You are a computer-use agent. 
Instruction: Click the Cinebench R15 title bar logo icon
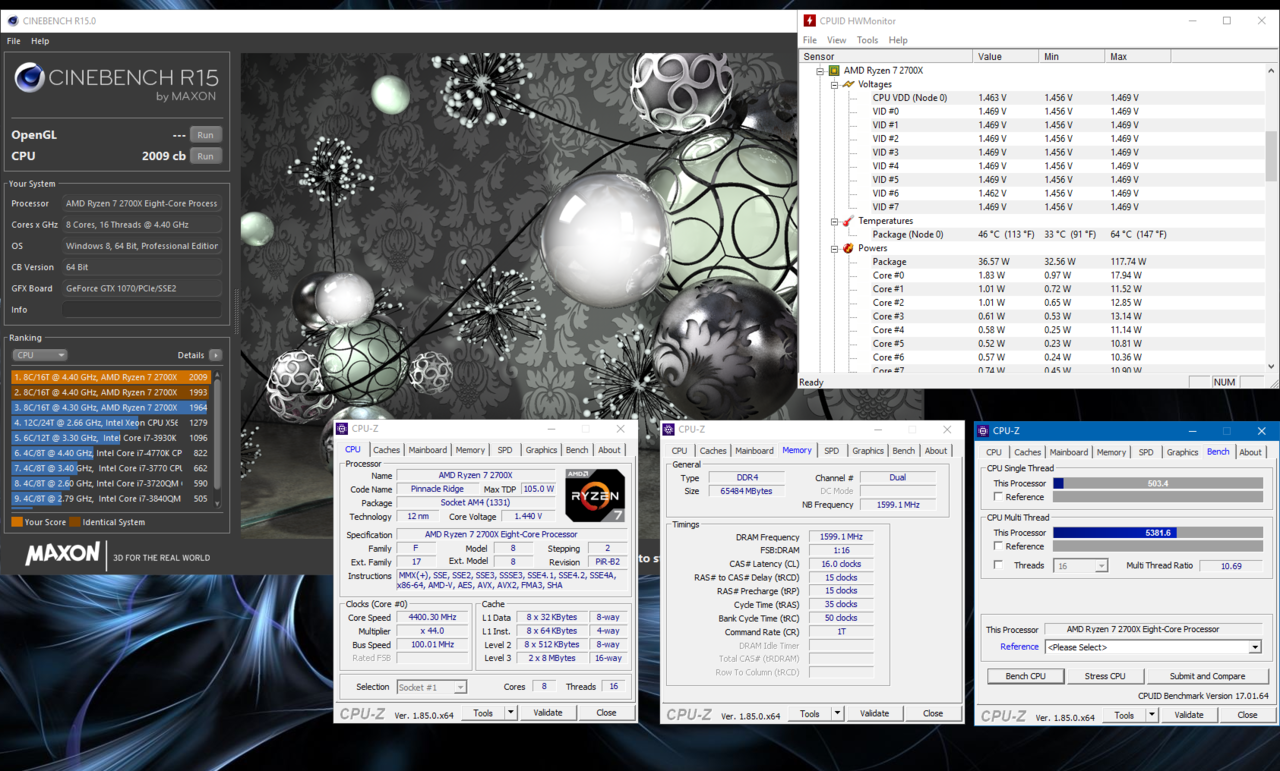tap(13, 20)
